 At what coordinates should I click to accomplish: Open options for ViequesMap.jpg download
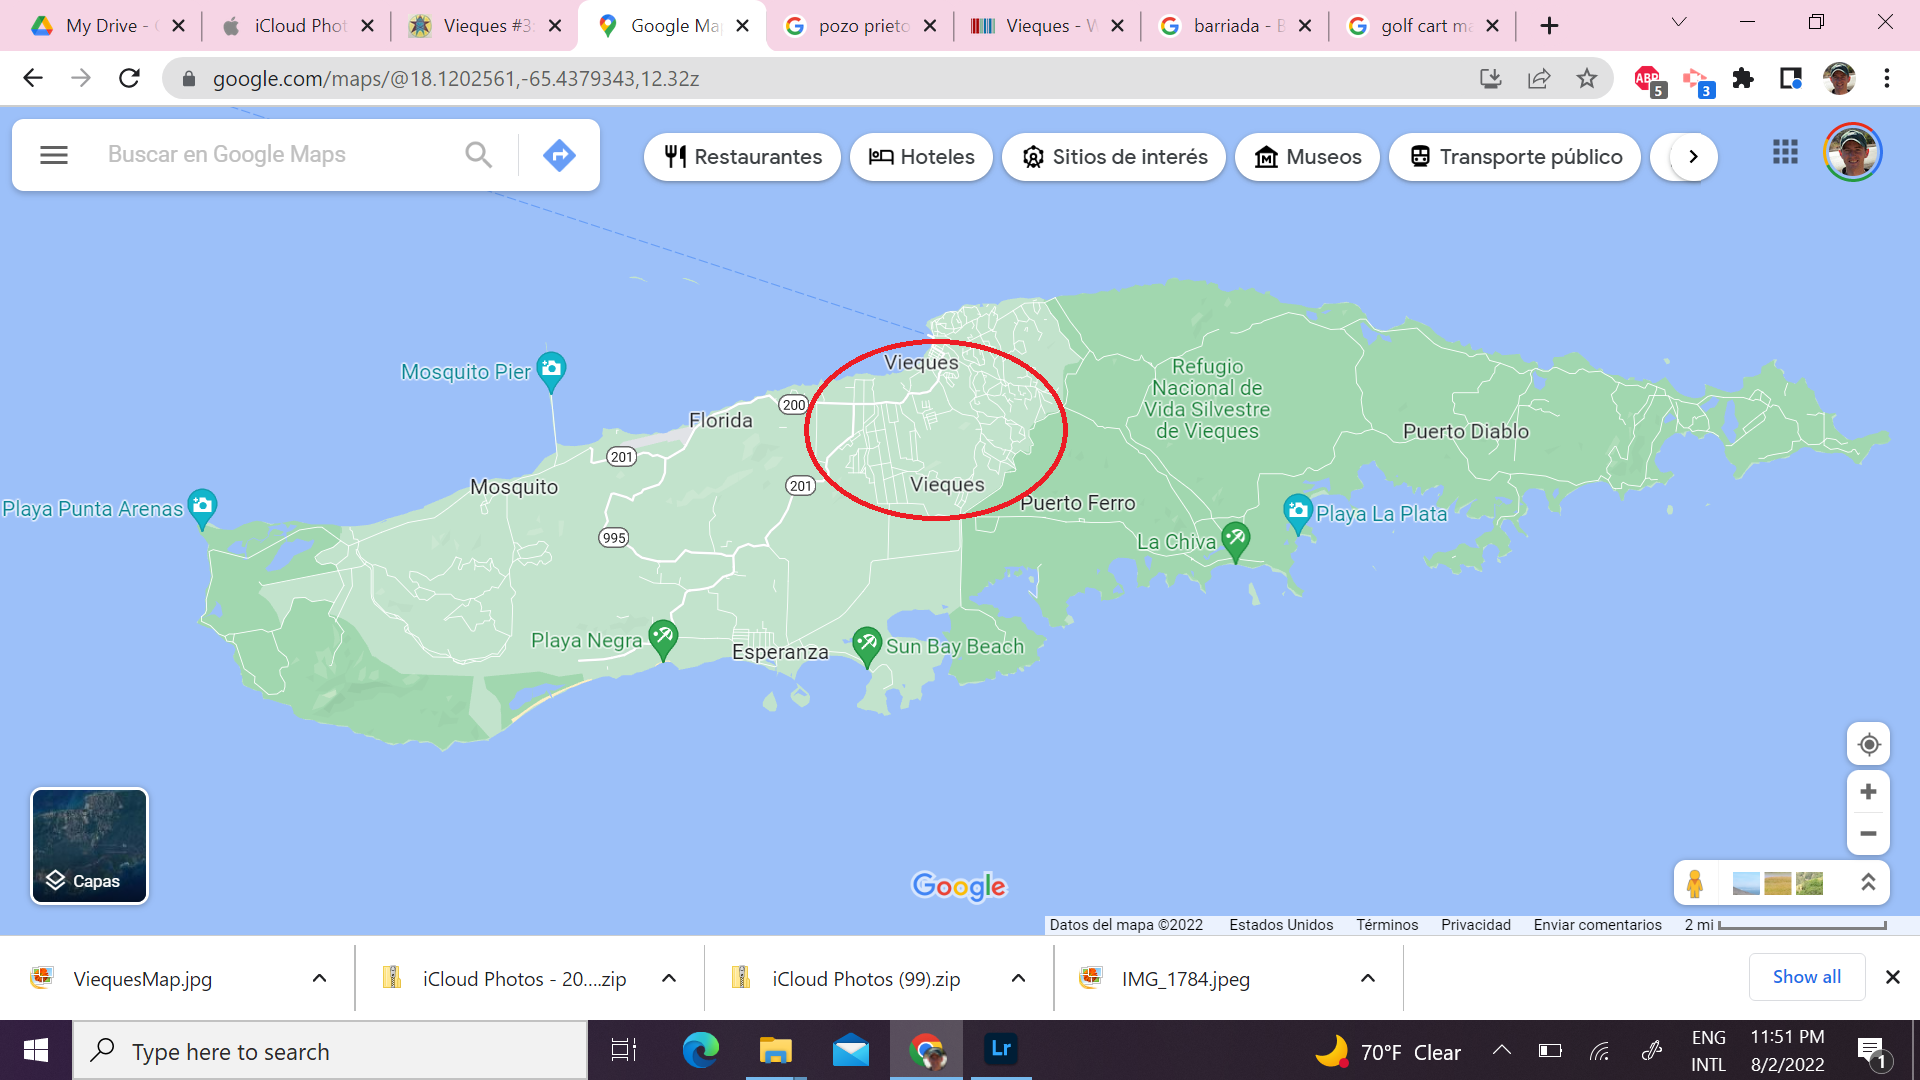pos(319,979)
